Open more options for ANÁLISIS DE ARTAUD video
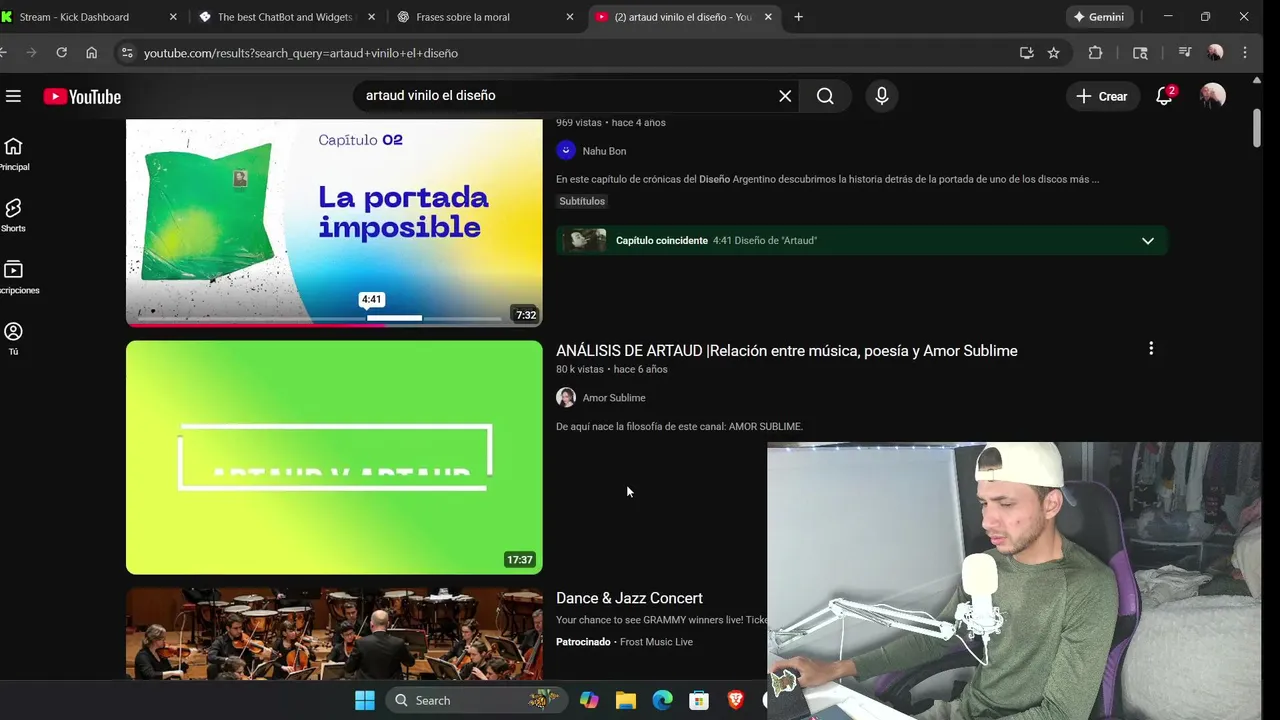 point(1151,349)
